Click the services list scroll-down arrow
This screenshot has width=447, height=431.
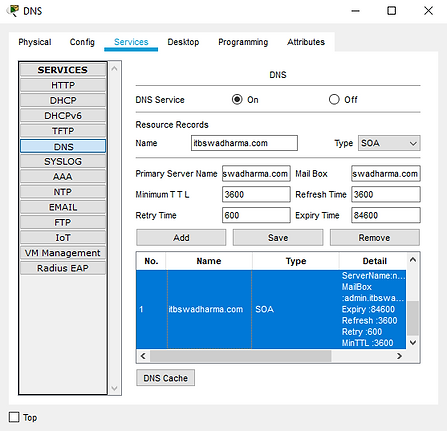tap(114, 388)
